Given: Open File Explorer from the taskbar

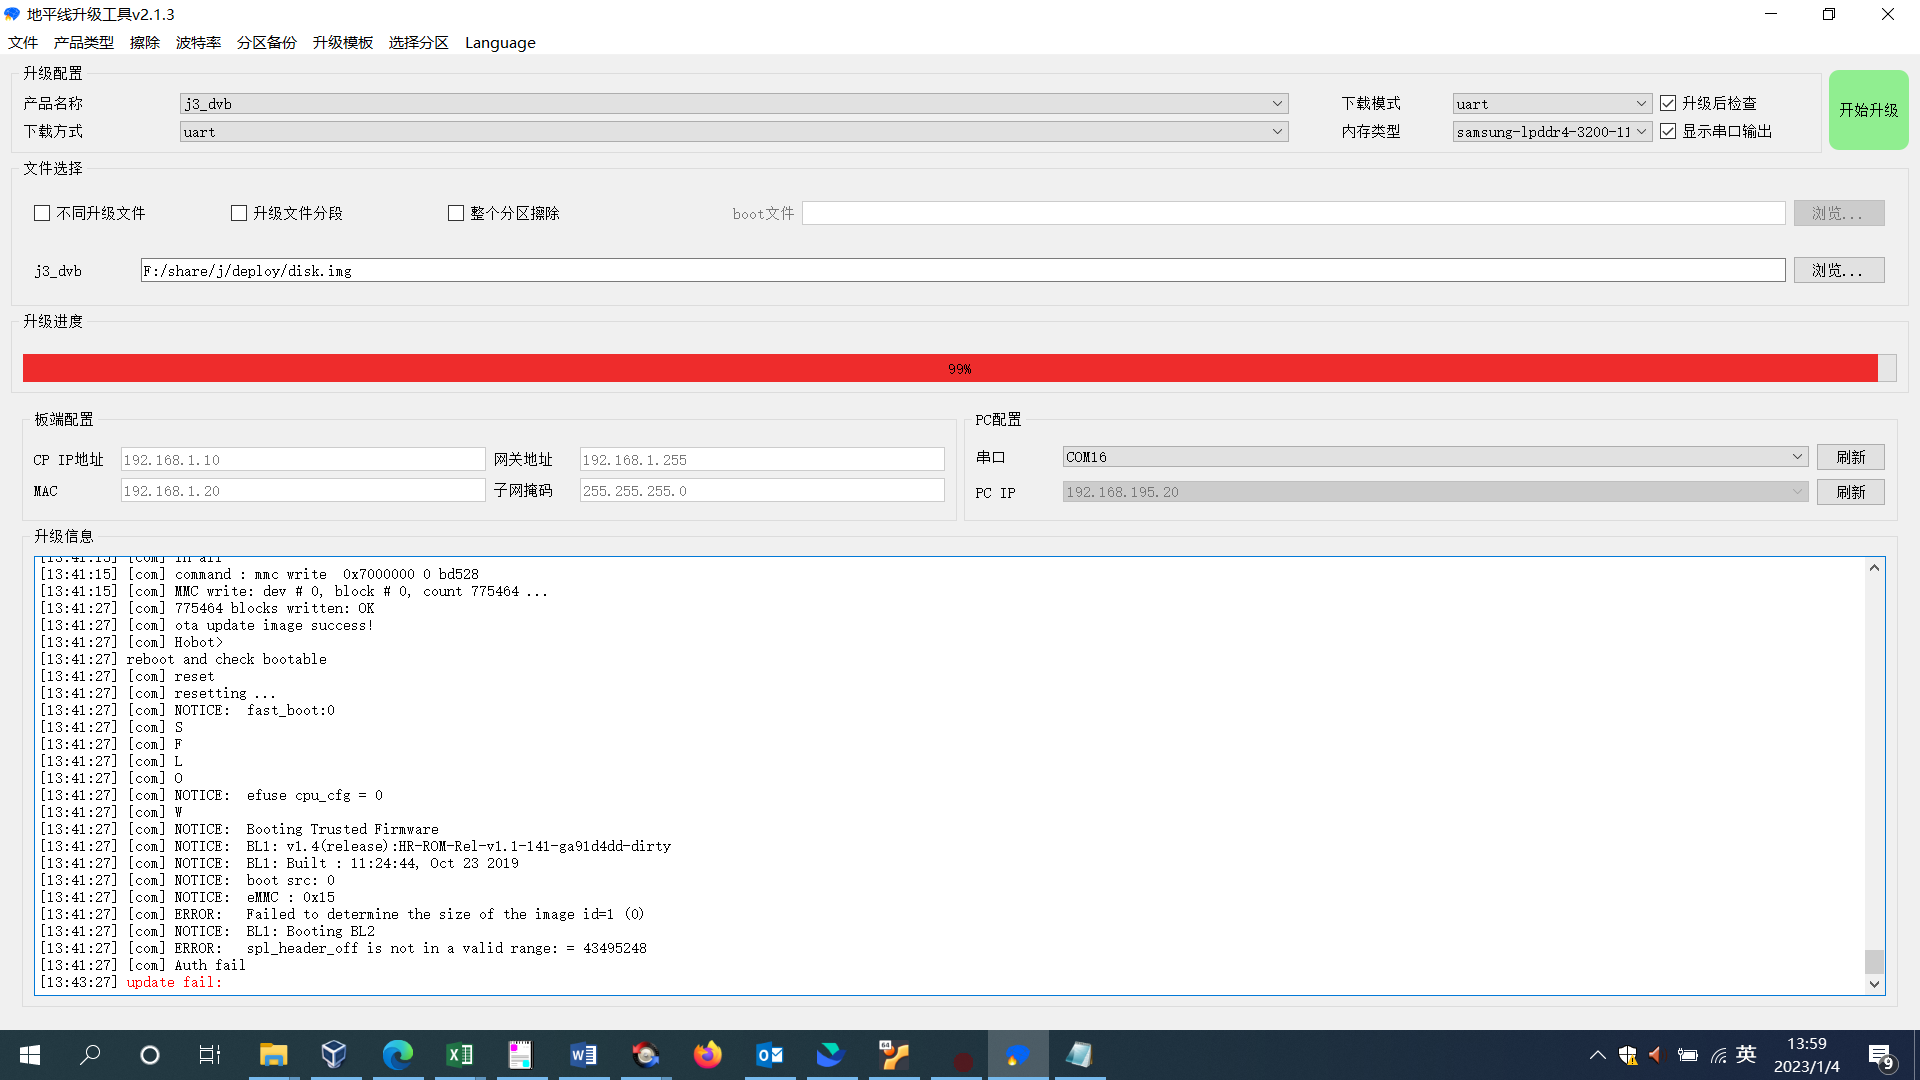Looking at the screenshot, I should click(273, 1055).
